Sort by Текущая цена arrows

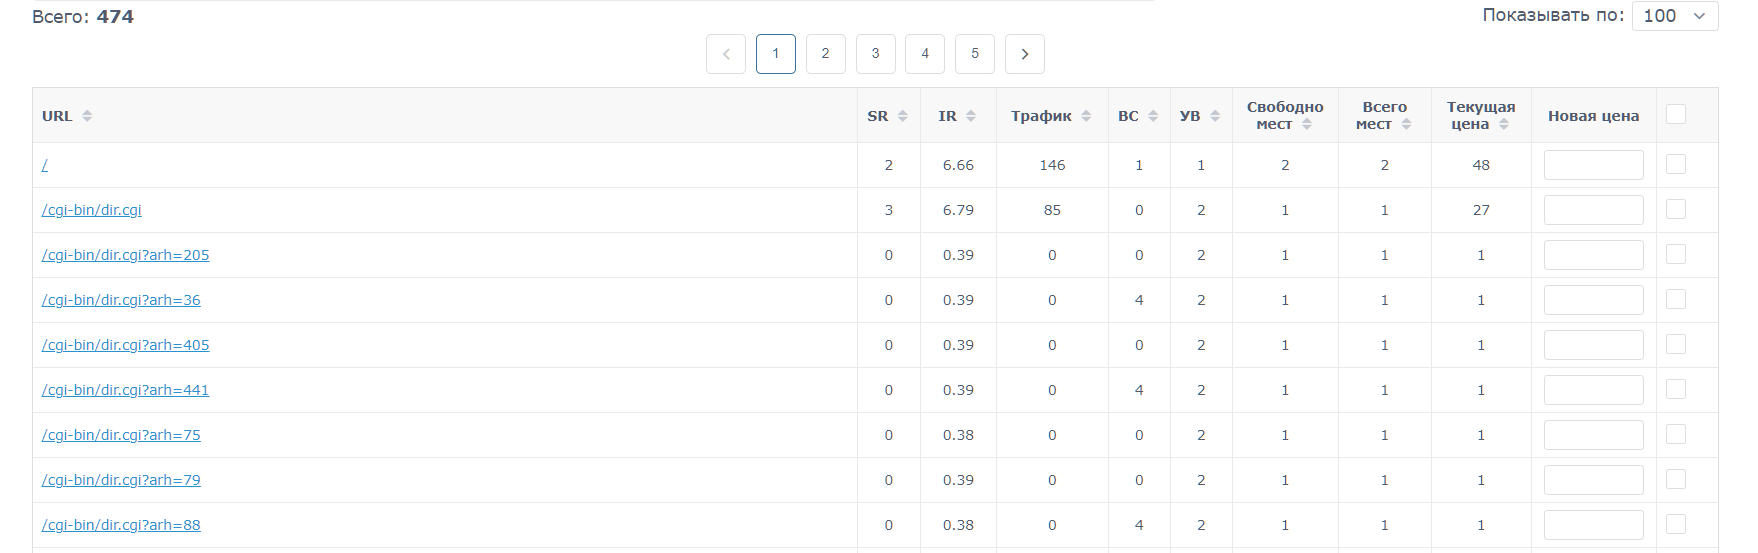point(1504,124)
